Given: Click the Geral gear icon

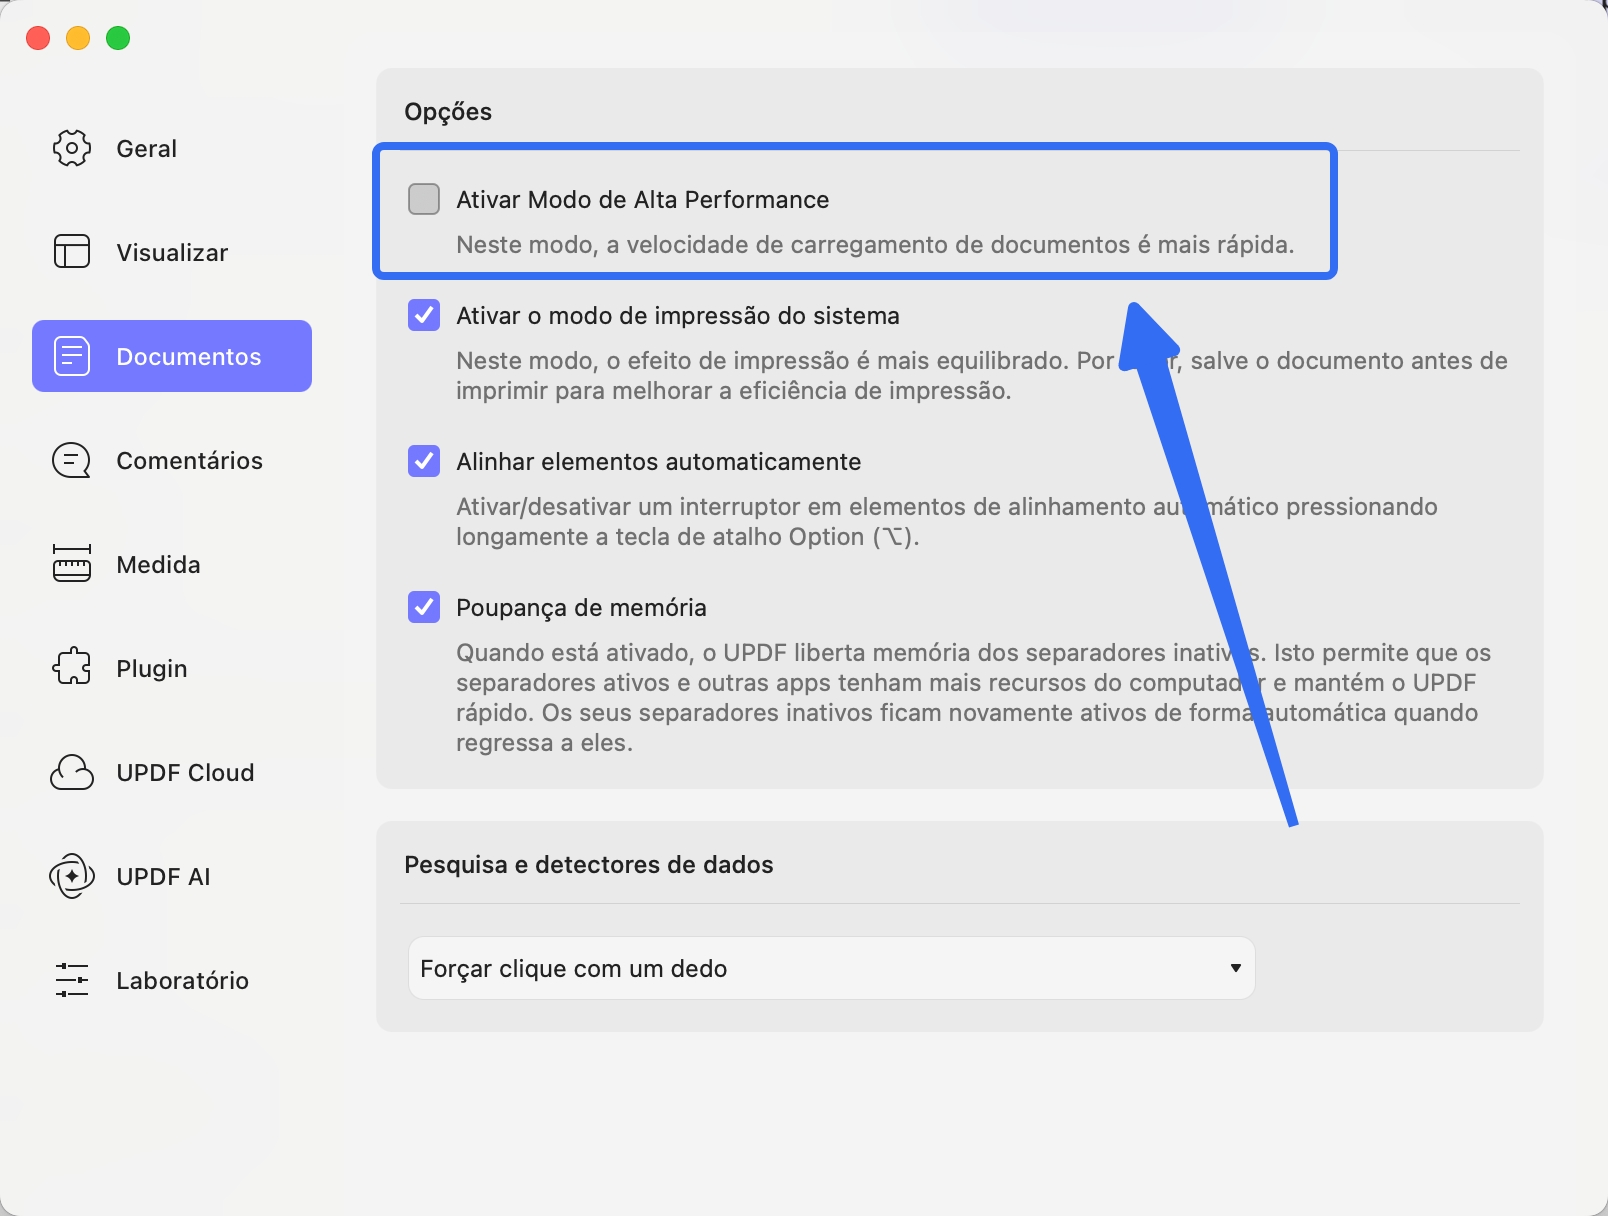Looking at the screenshot, I should coord(72,148).
